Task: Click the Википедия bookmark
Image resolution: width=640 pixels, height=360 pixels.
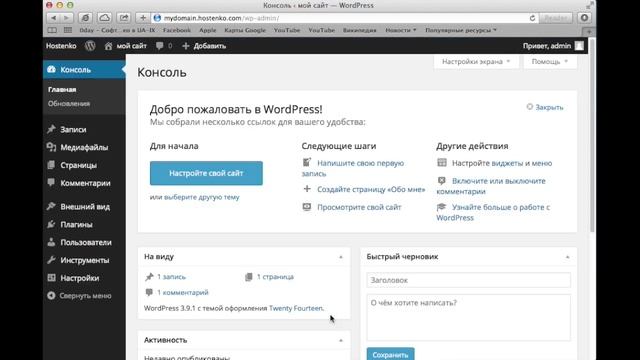Action: [360, 30]
